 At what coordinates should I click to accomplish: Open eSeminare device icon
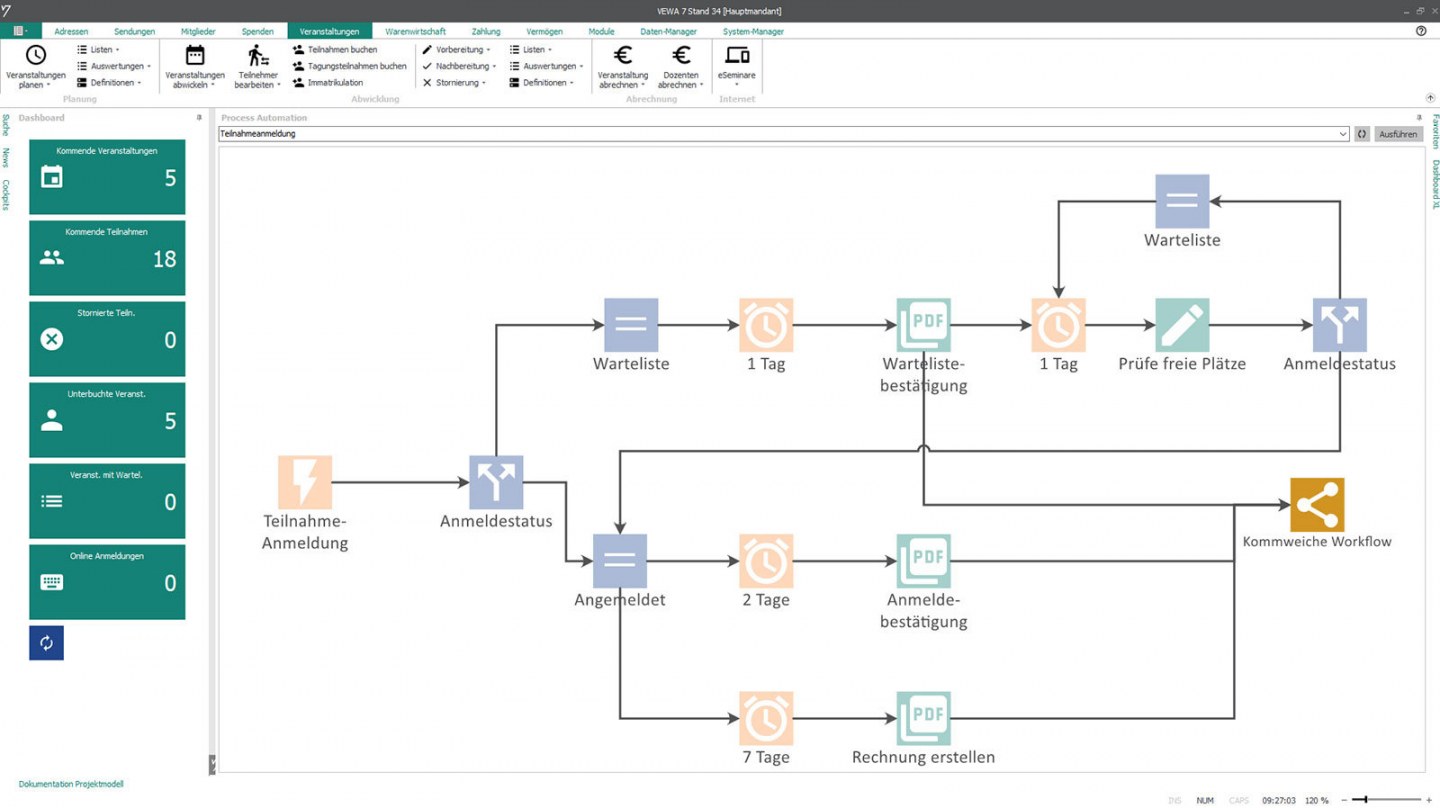pos(737,55)
